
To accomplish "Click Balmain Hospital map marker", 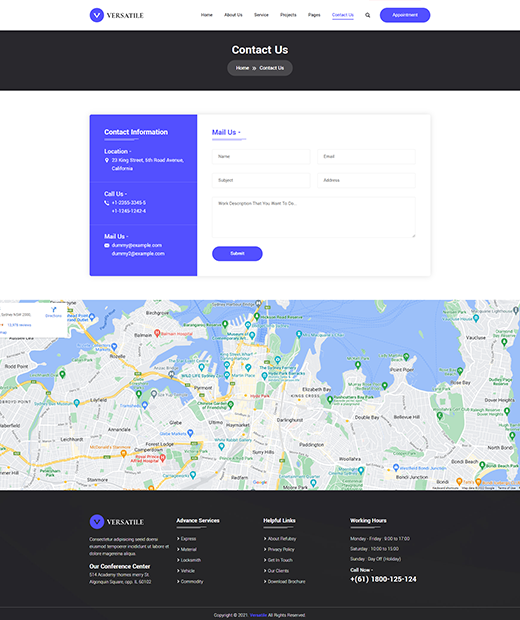I will 157,333.
